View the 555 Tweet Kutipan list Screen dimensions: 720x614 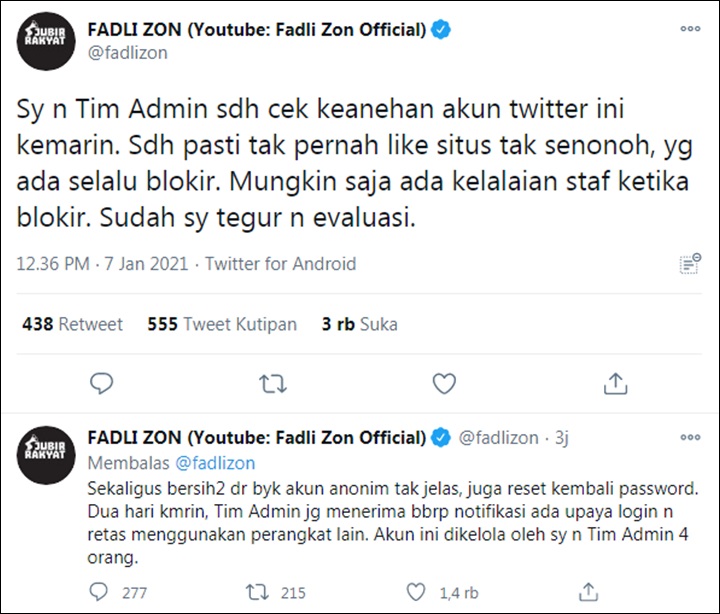click(222, 324)
